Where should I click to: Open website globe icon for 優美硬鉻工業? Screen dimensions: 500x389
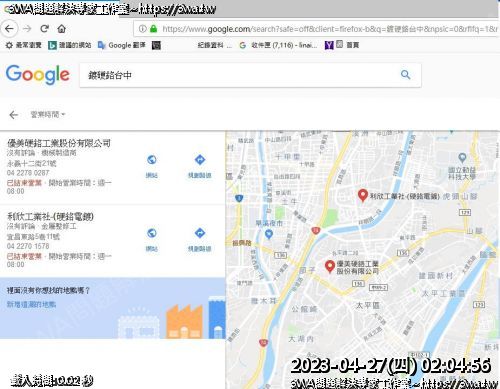(x=152, y=160)
